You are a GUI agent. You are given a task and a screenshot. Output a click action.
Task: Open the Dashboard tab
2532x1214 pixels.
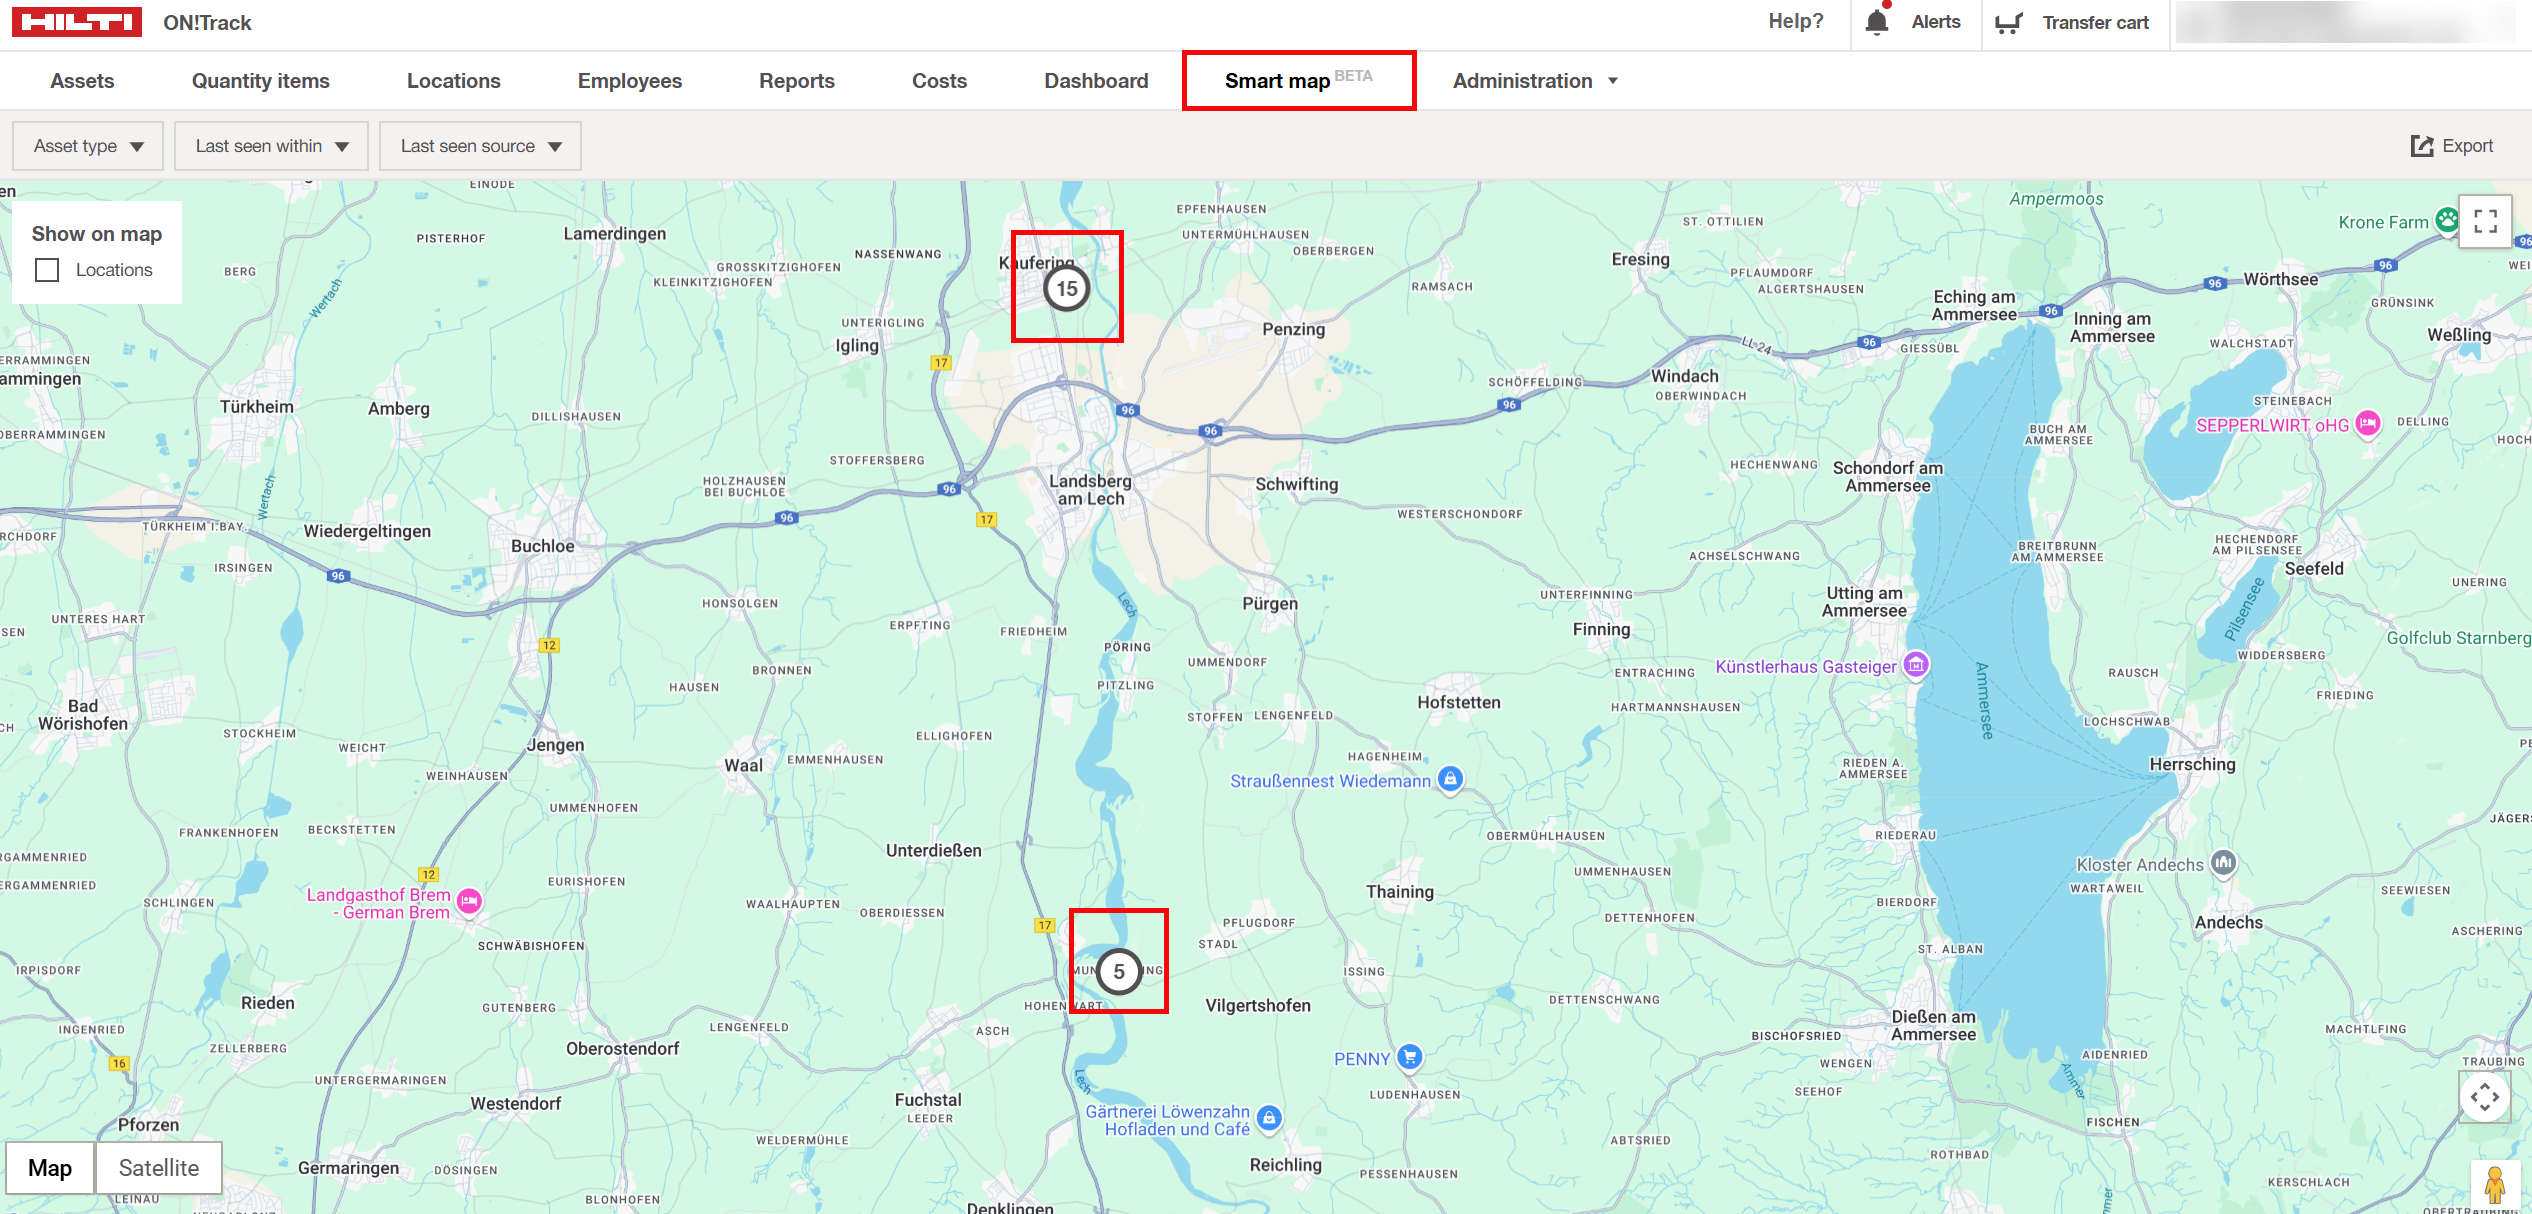tap(1096, 80)
